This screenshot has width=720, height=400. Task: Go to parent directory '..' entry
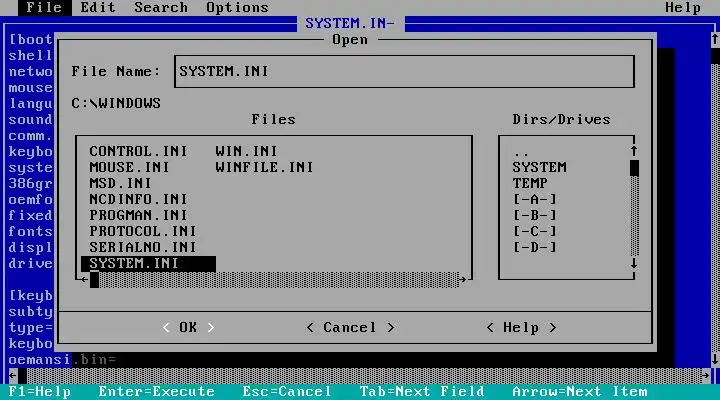point(521,153)
